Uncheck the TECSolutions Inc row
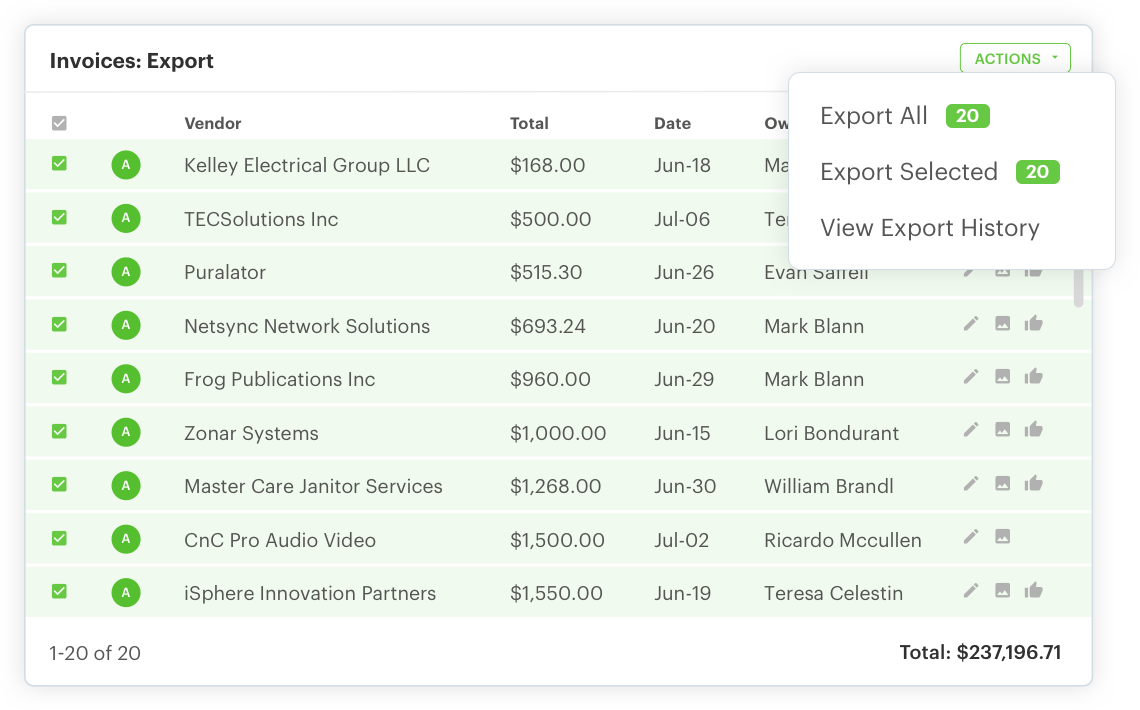Screen dimensions: 1140x710 pos(59,218)
